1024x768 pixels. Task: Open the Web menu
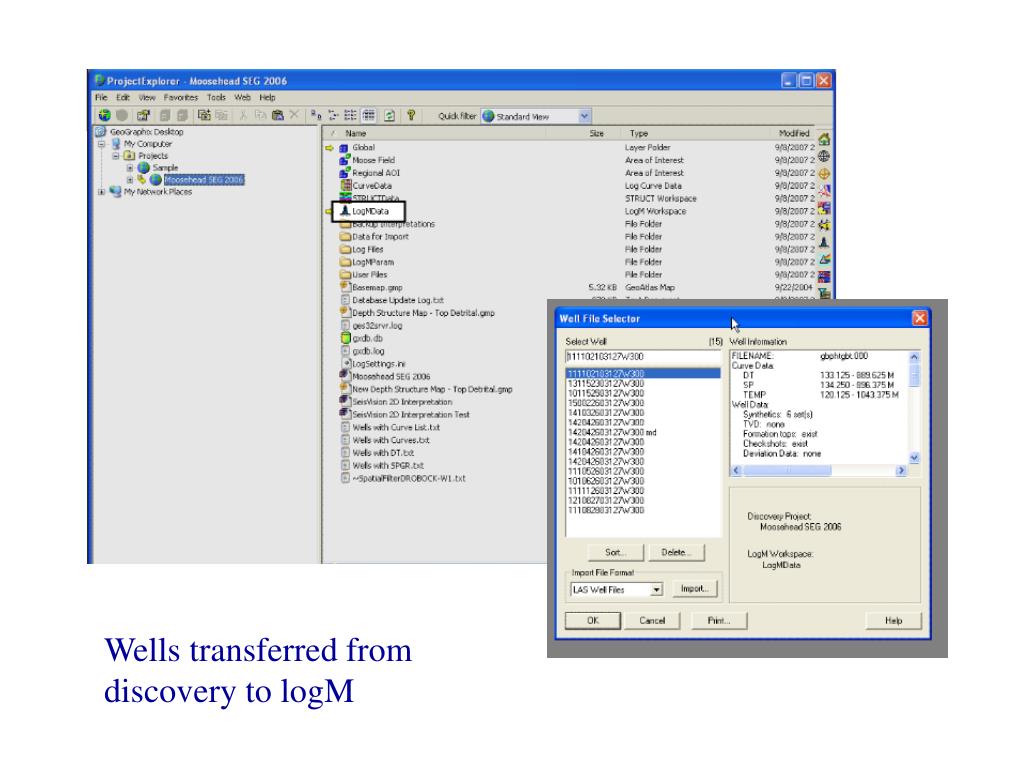click(x=242, y=97)
